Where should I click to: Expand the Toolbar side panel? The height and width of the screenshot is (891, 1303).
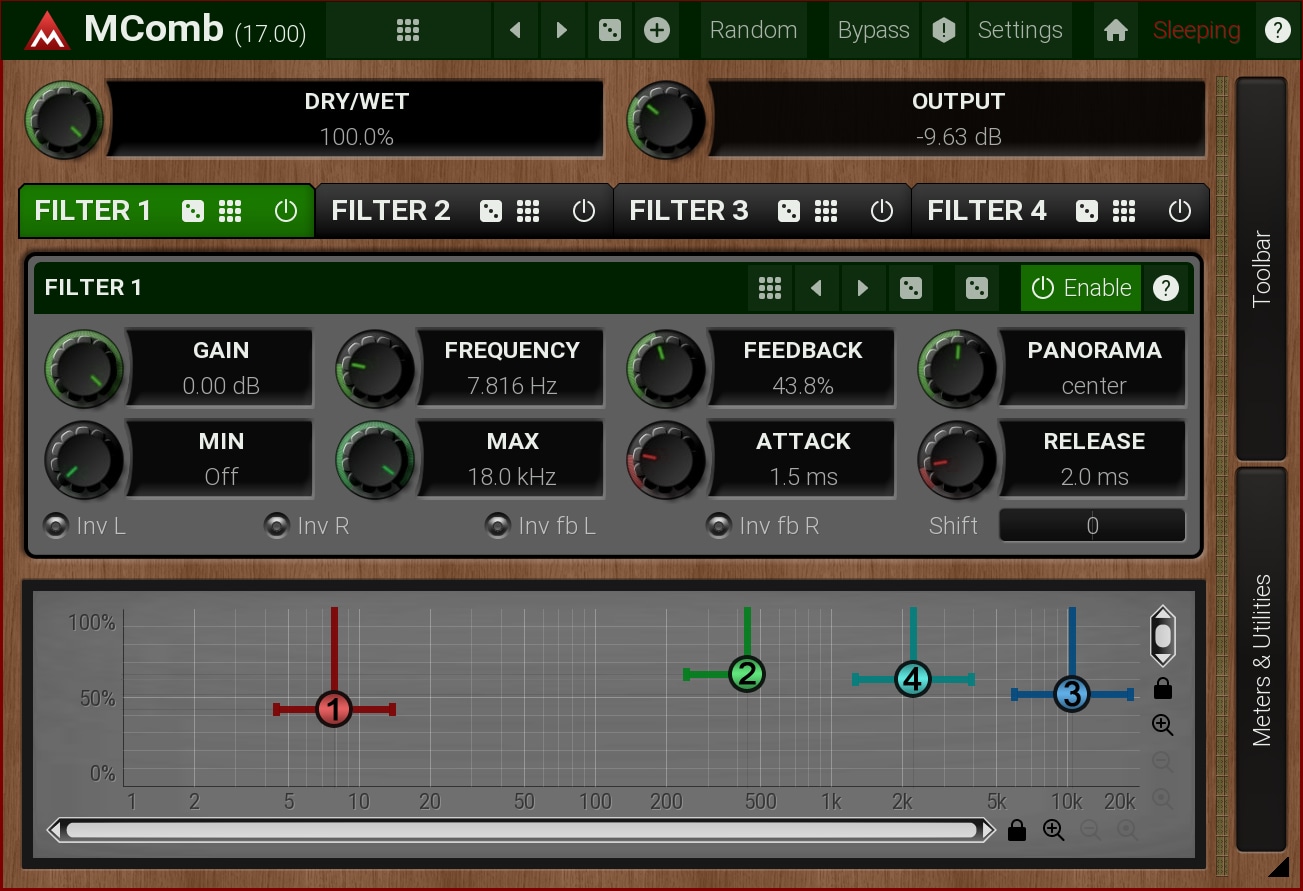click(1262, 268)
